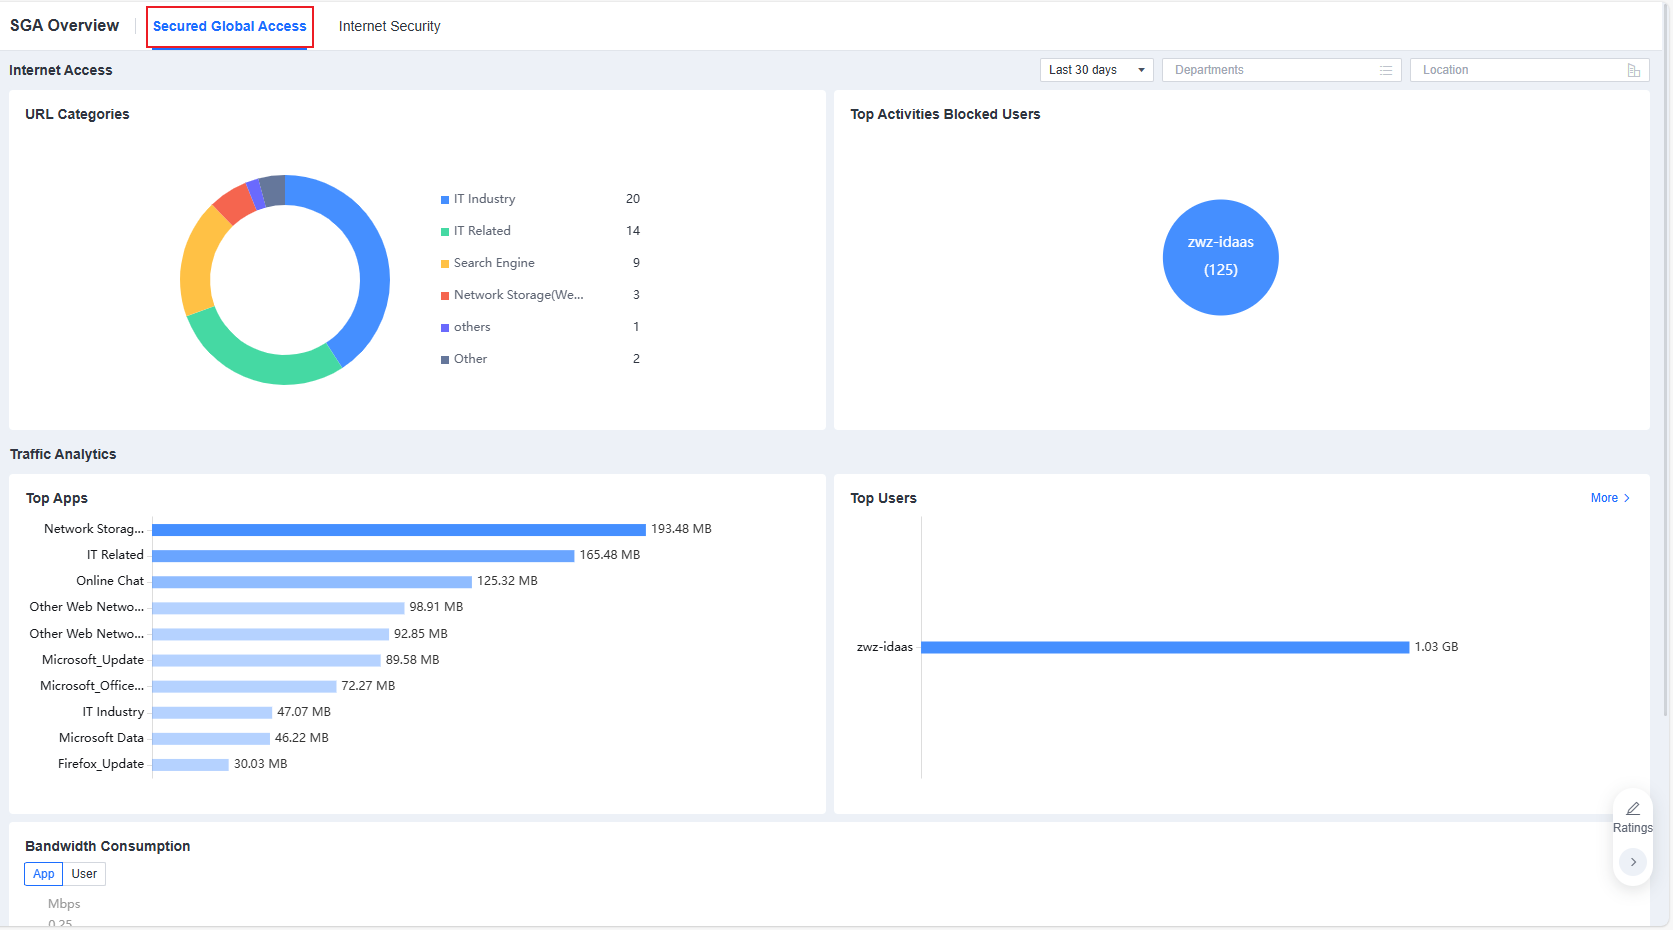The height and width of the screenshot is (930, 1673).
Task: Click the floating panel arrow button
Action: [x=1633, y=862]
